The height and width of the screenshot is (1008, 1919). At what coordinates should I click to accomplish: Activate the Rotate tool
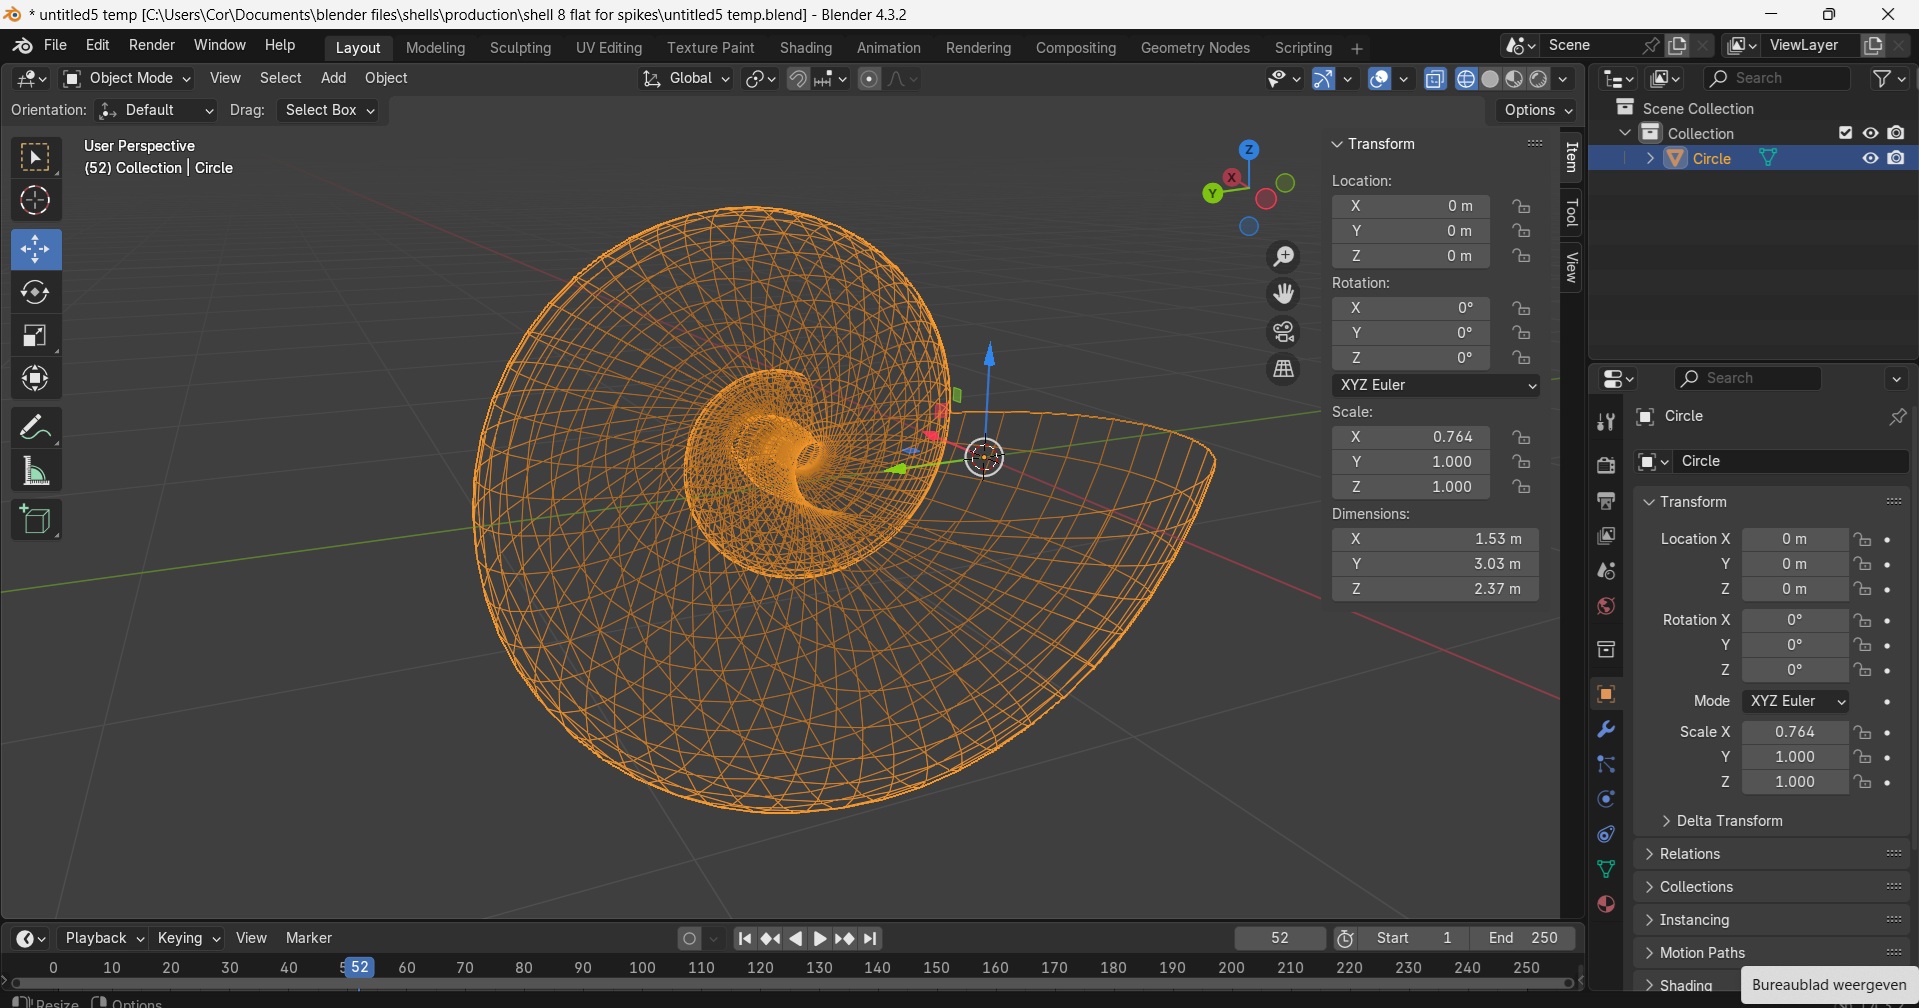pyautogui.click(x=35, y=292)
